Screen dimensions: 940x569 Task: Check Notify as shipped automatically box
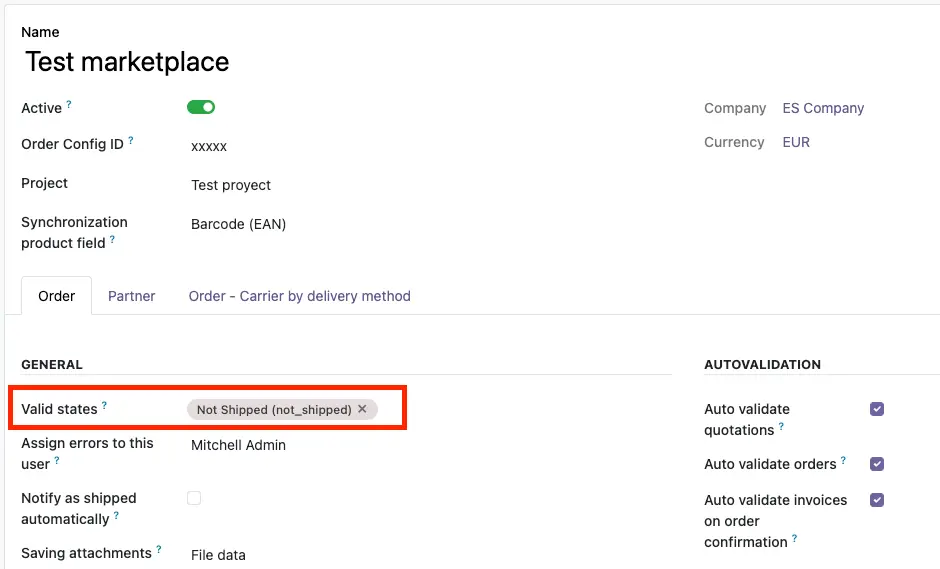tap(194, 498)
